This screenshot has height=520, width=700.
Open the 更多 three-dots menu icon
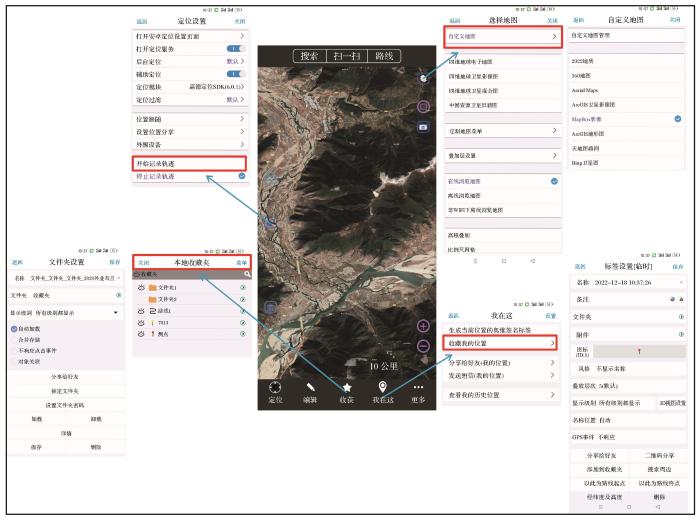pyautogui.click(x=419, y=388)
